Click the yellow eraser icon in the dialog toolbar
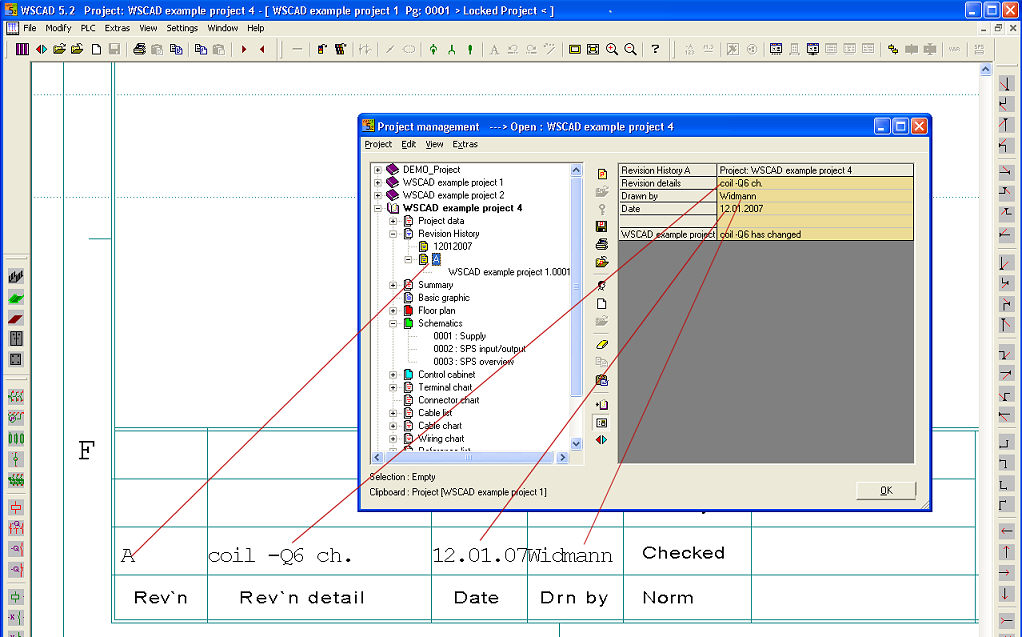This screenshot has height=637, width=1022. click(x=602, y=344)
